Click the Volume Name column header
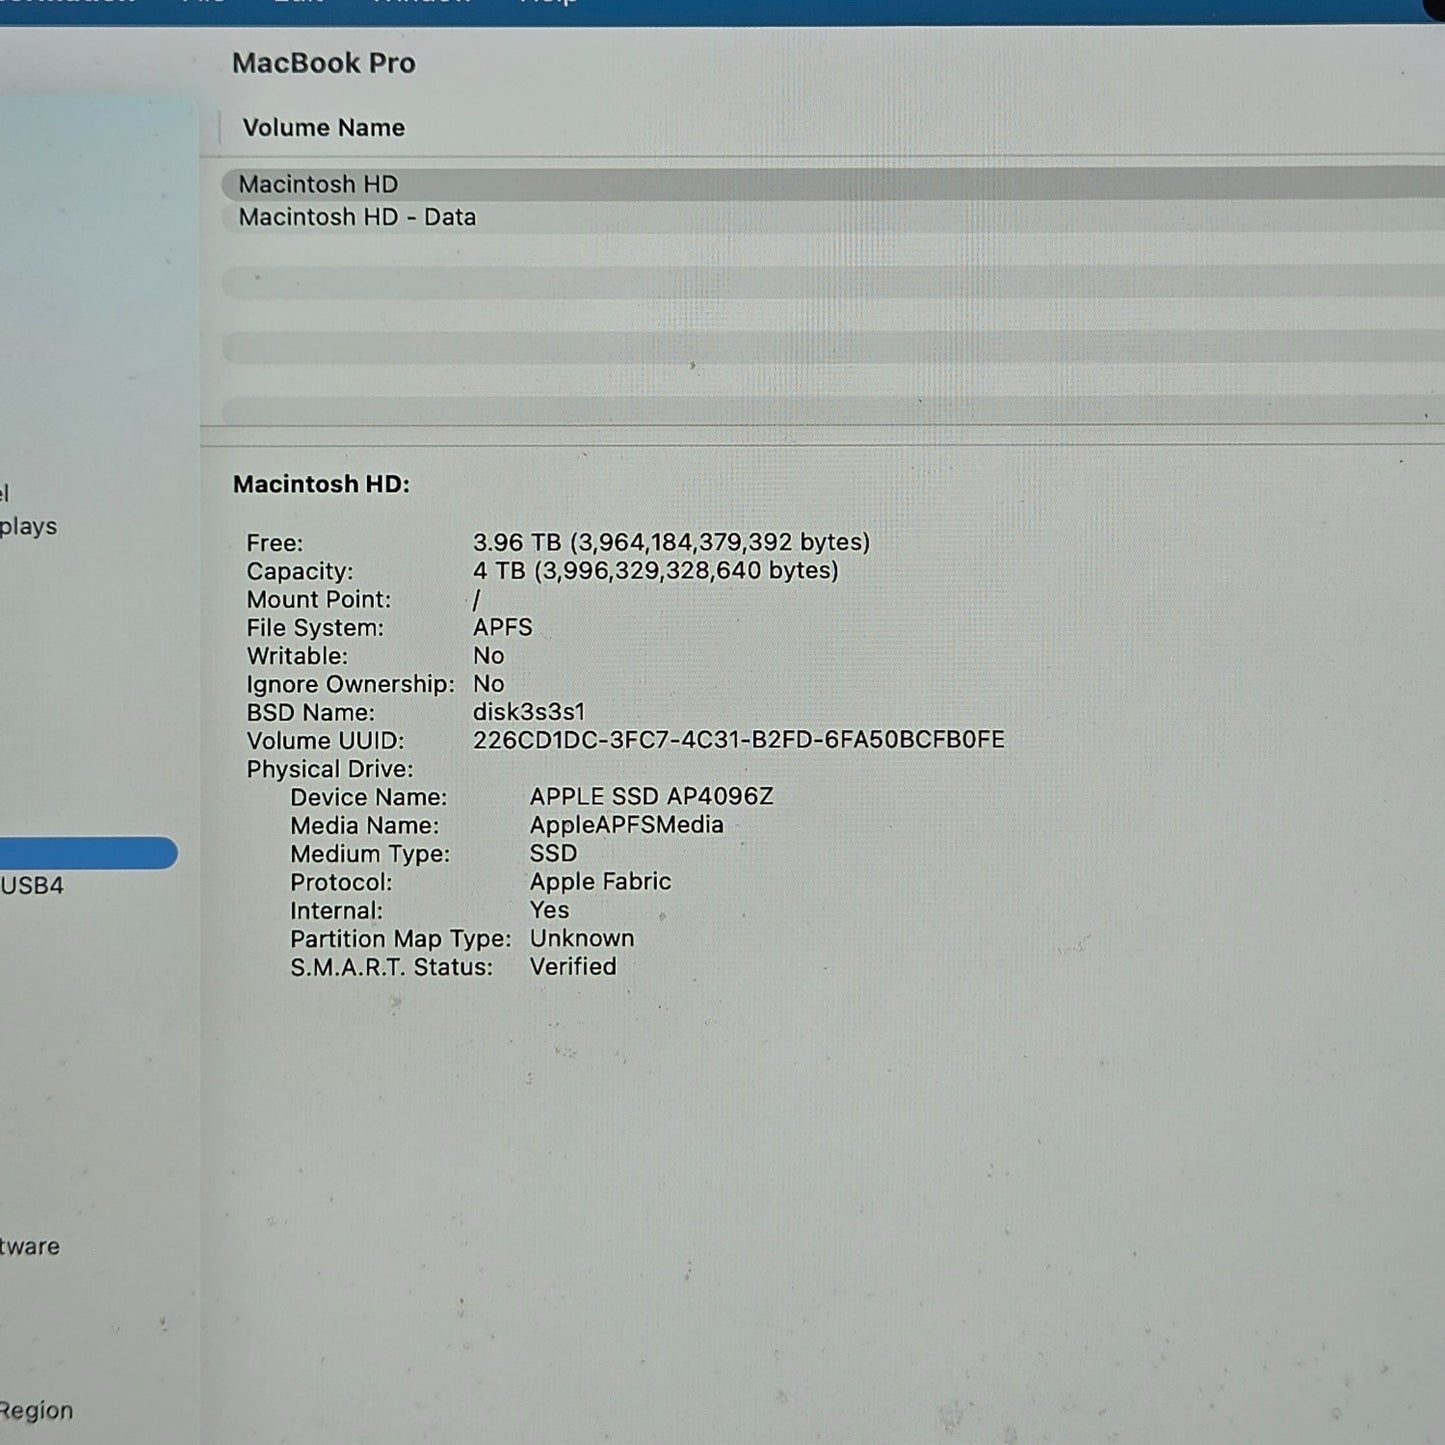 323,128
